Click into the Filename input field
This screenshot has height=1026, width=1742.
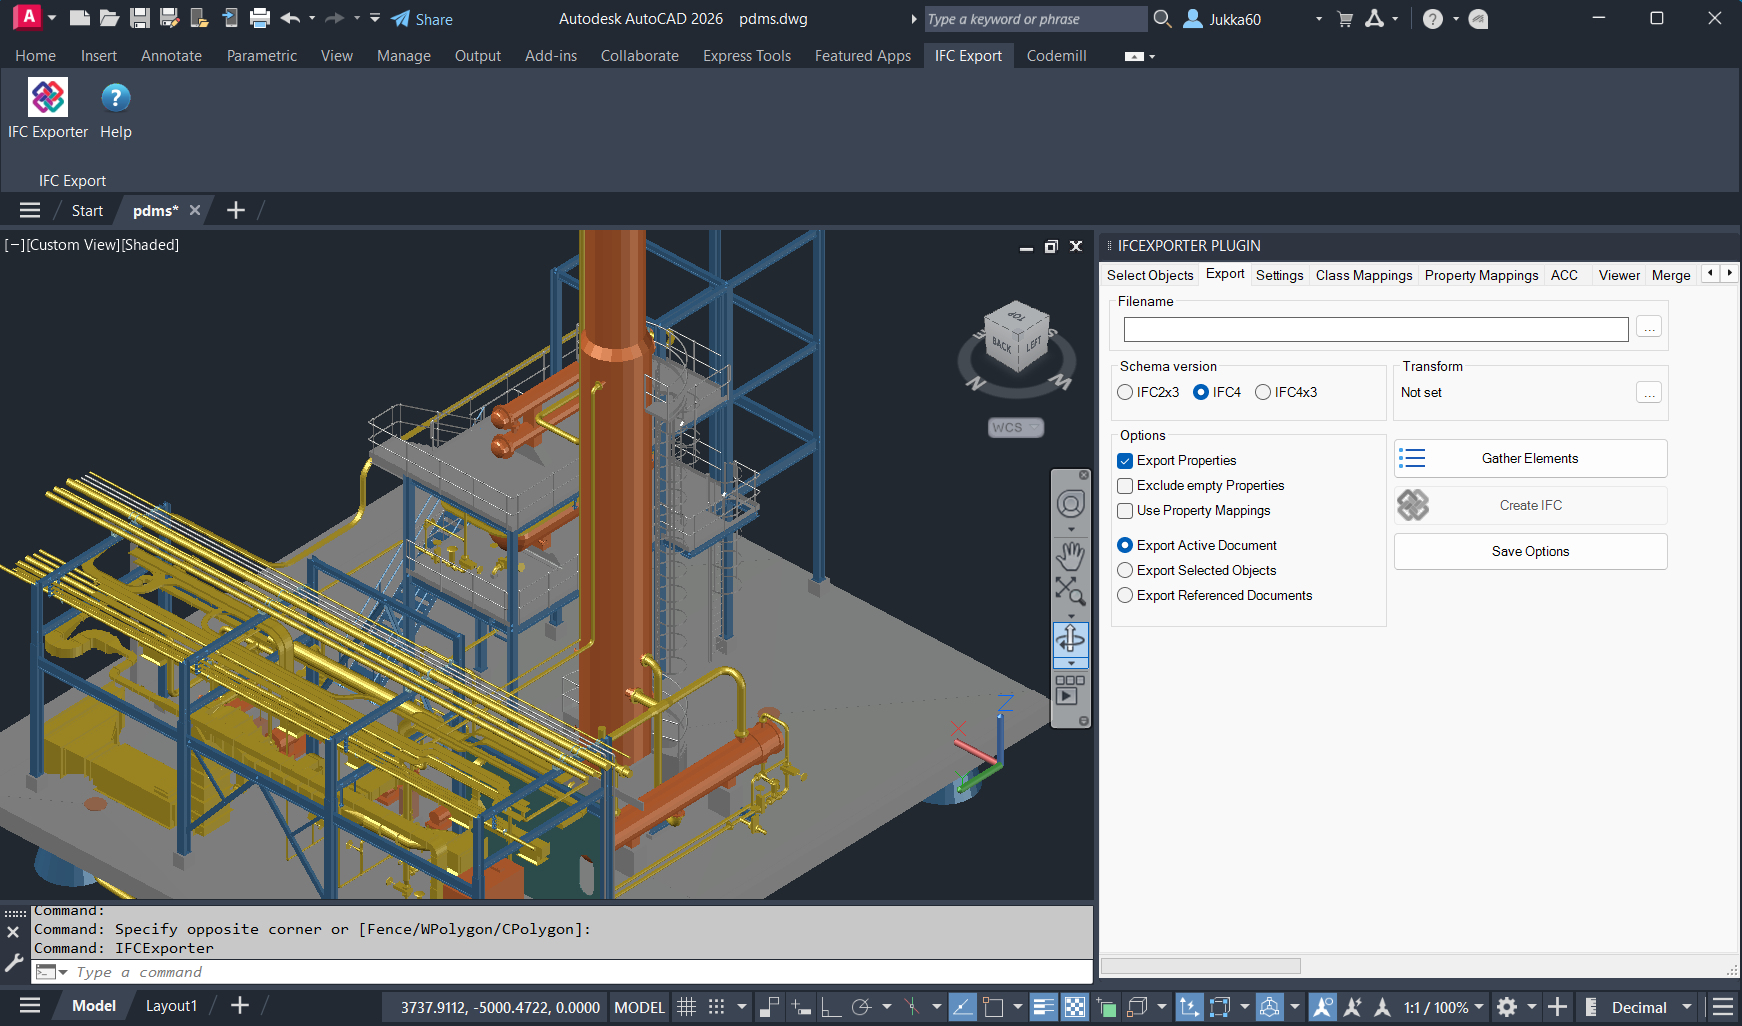(1375, 330)
